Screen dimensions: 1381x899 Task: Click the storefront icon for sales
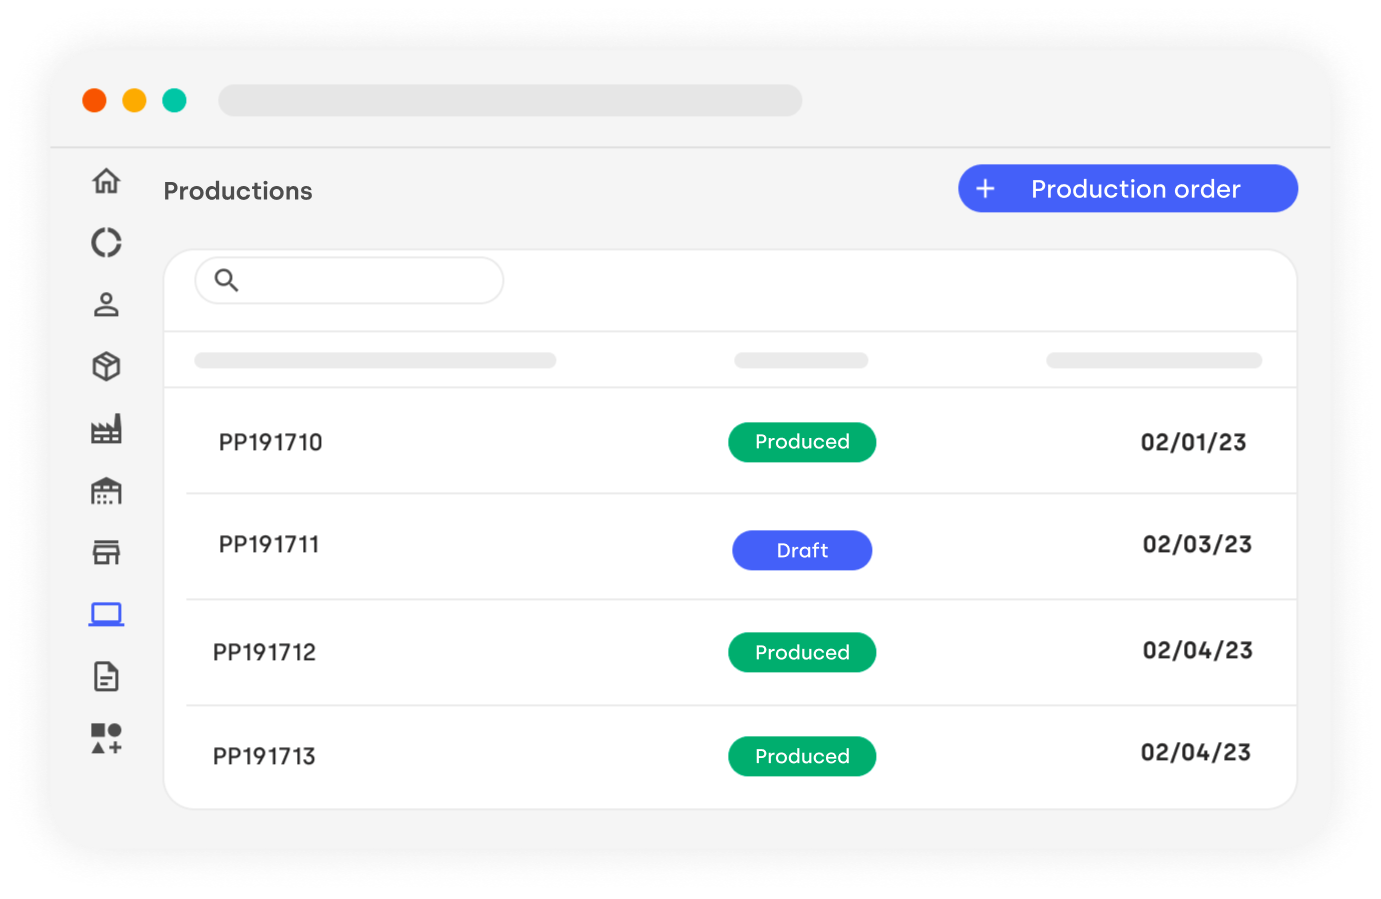point(107,552)
